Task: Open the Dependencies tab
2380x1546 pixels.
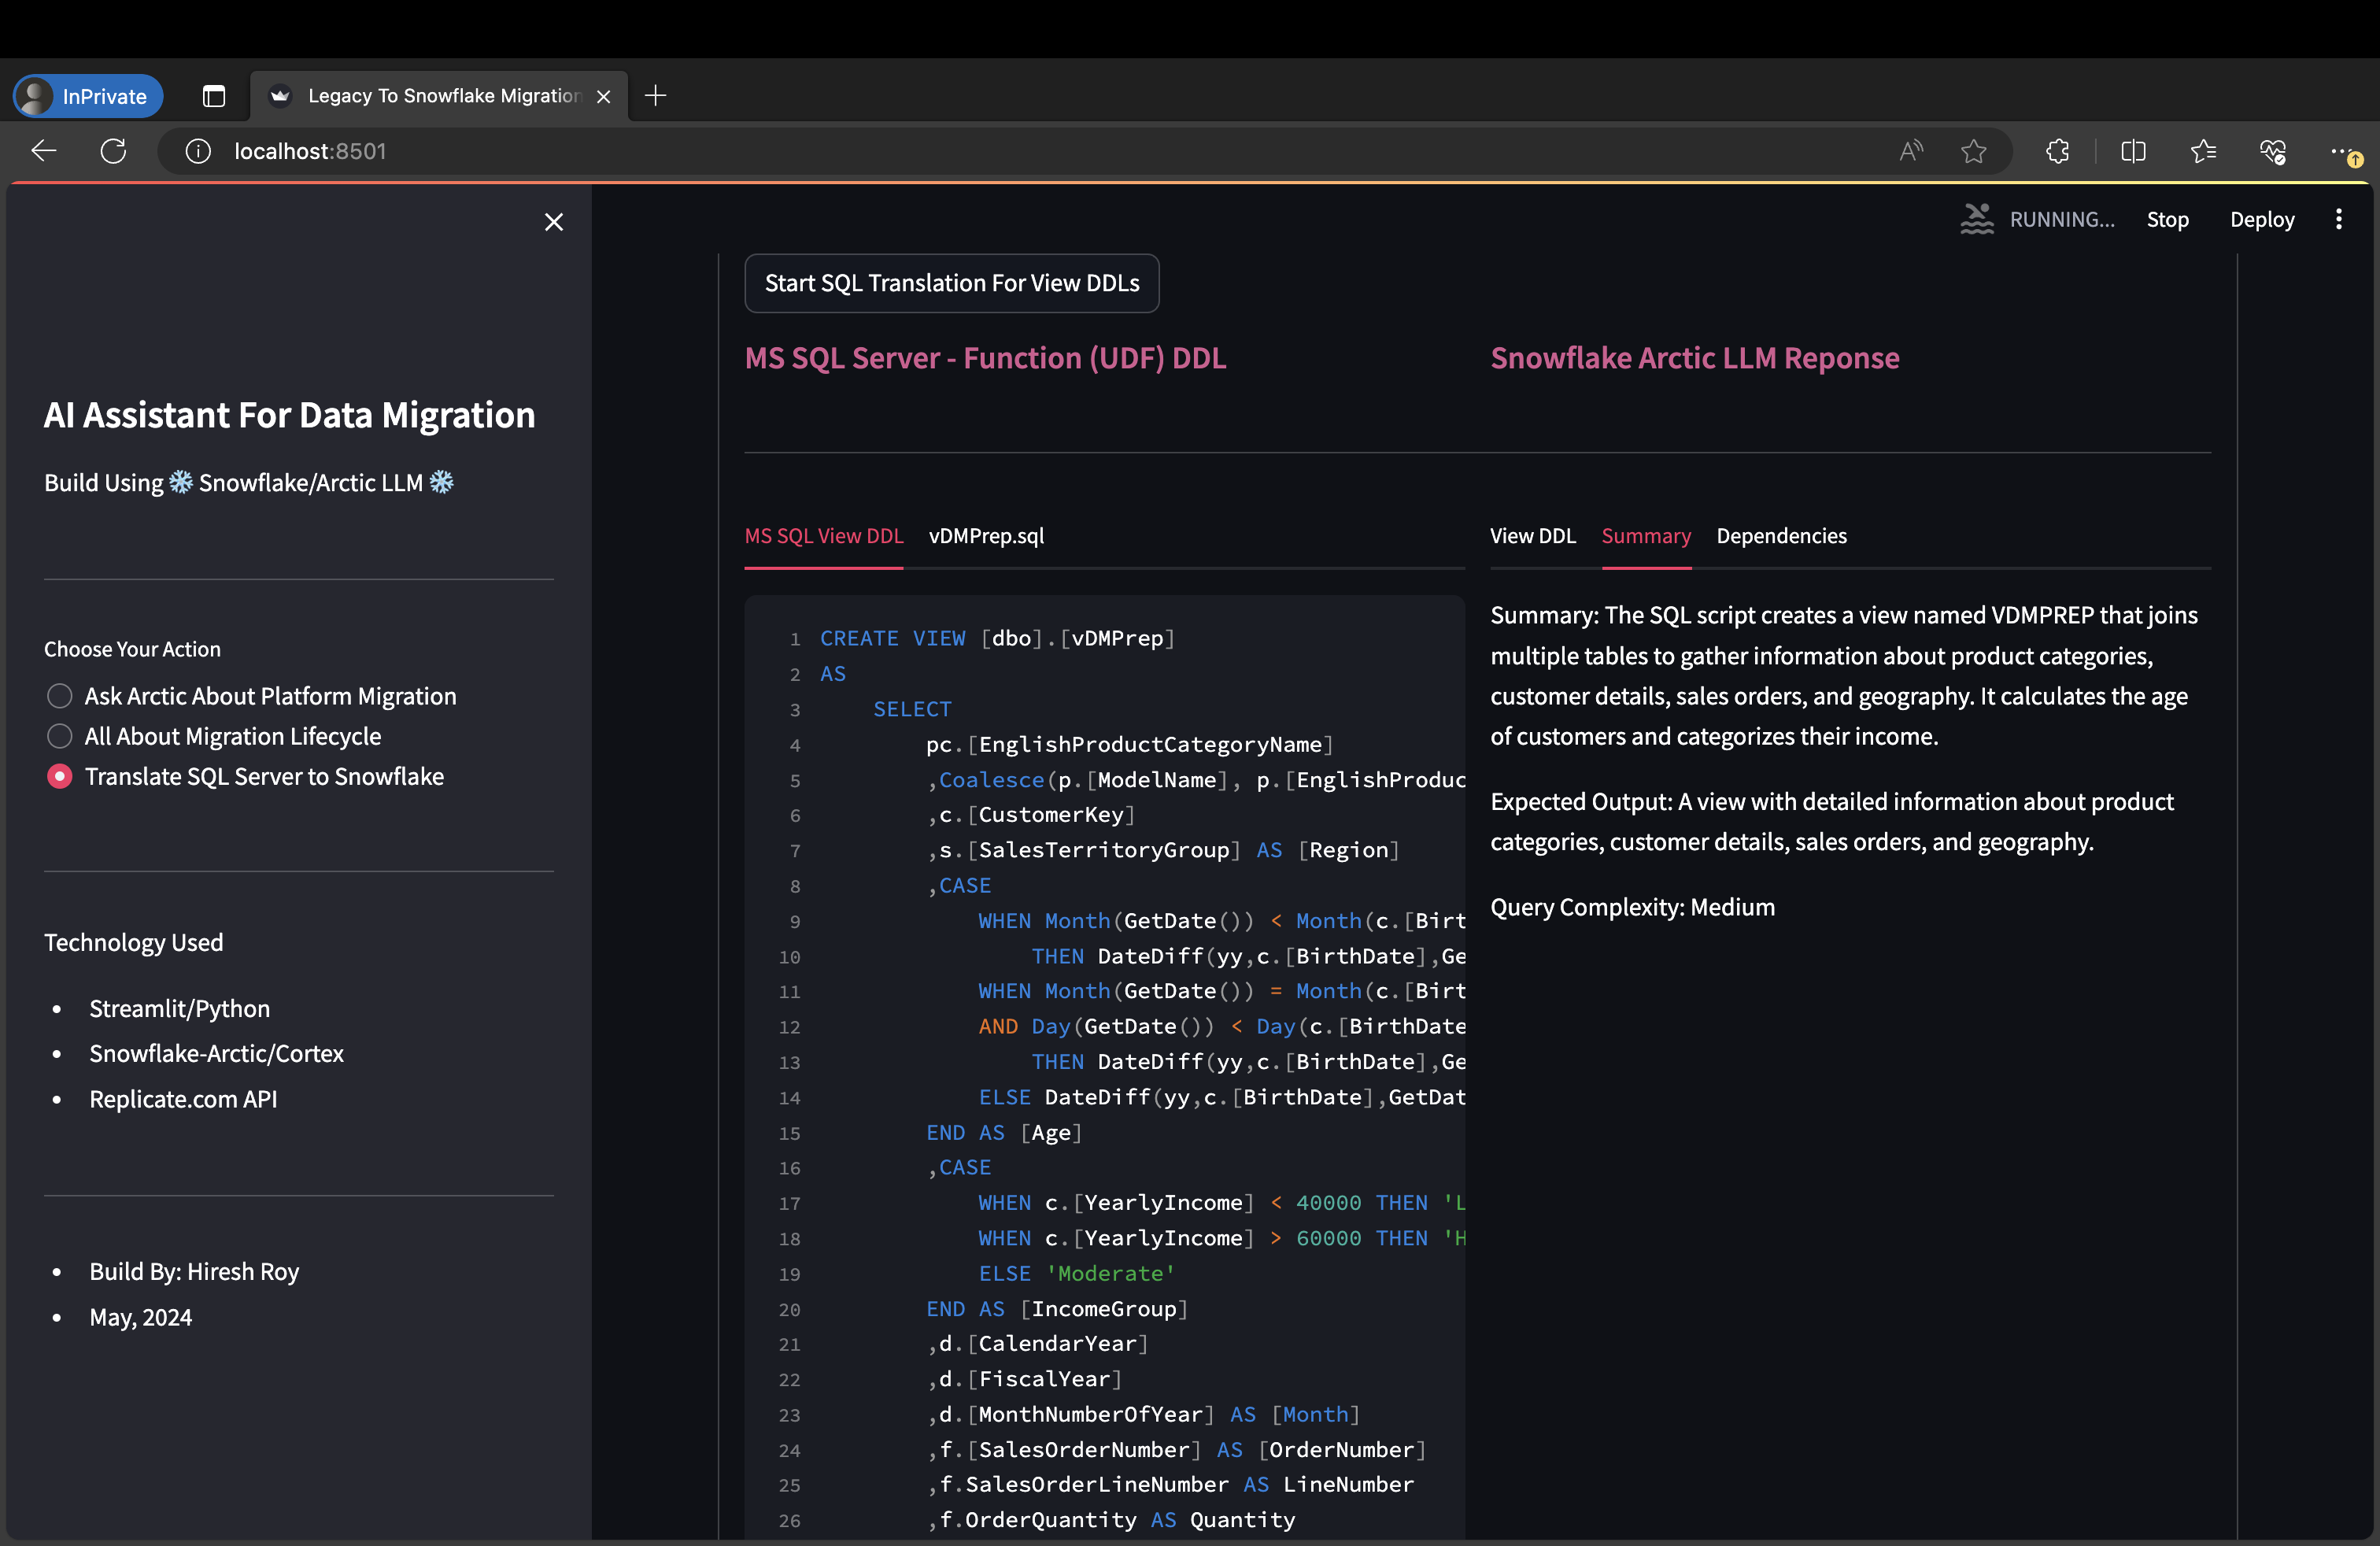Action: point(1781,536)
